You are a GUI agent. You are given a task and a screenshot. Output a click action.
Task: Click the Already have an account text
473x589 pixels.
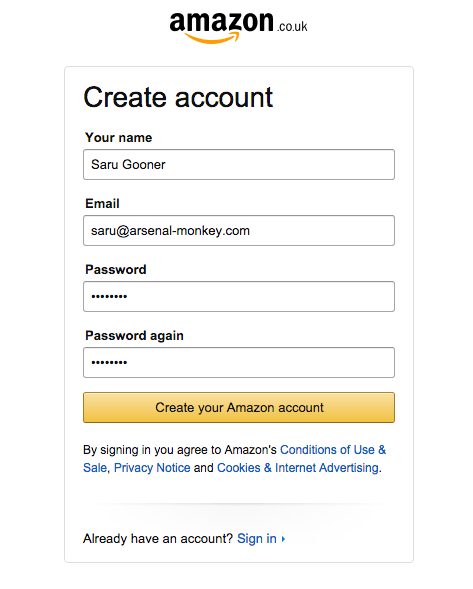(x=158, y=539)
